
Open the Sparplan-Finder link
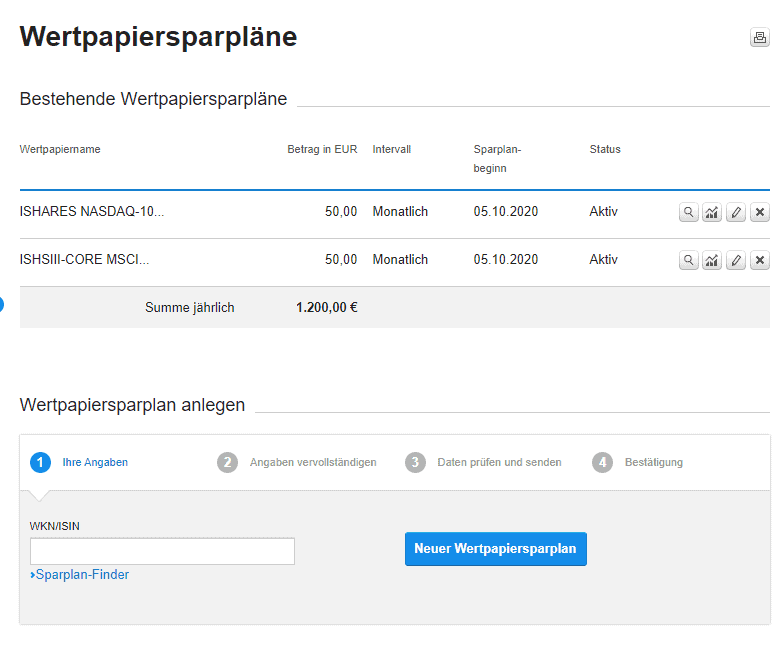pos(82,575)
